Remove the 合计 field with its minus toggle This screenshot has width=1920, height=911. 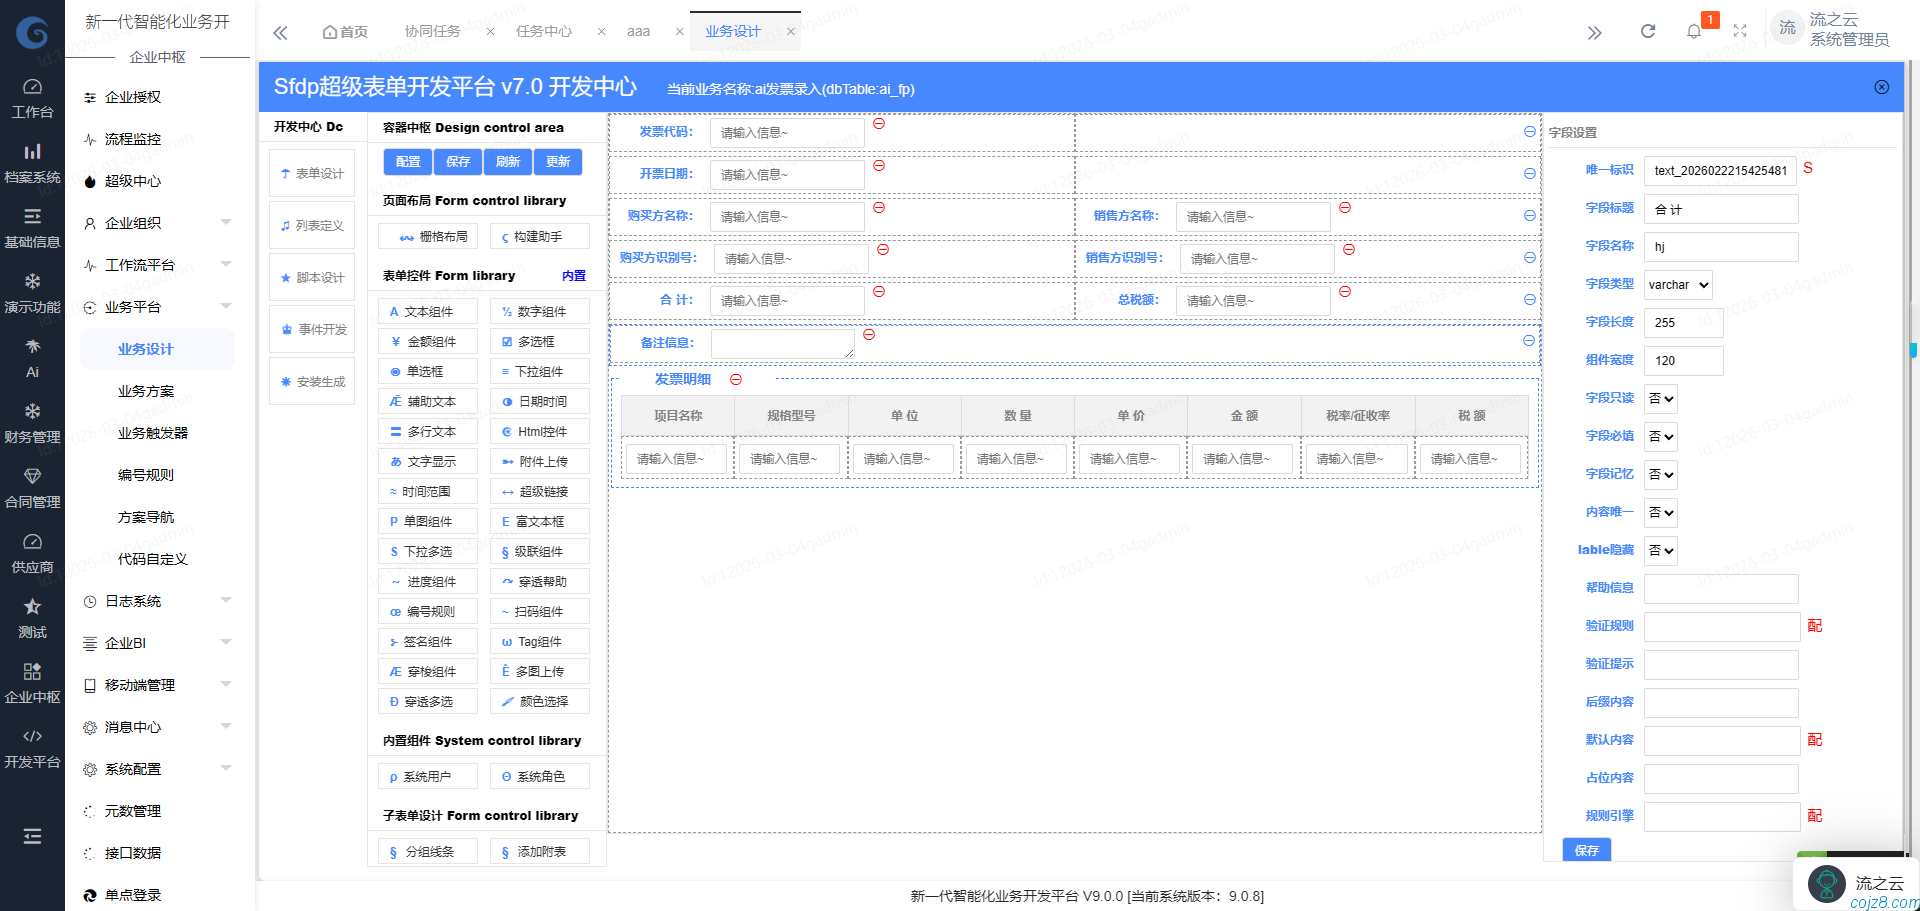click(x=879, y=292)
